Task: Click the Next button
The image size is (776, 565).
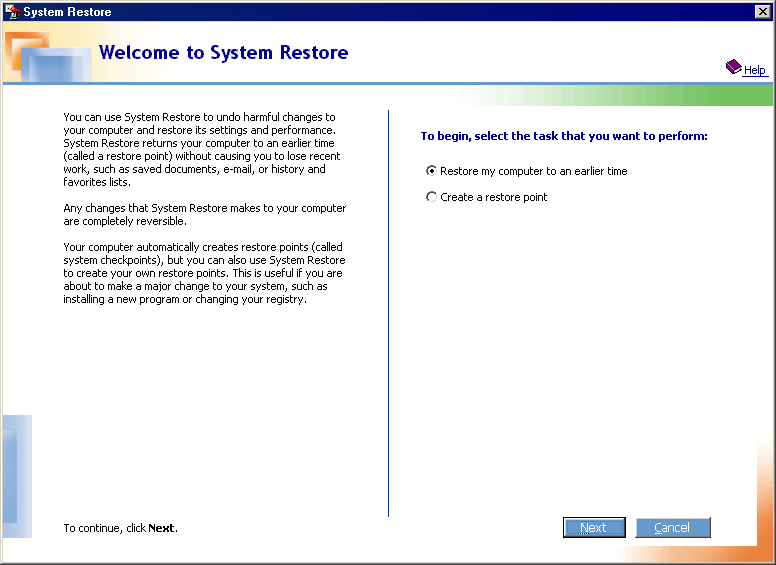Action: 594,527
